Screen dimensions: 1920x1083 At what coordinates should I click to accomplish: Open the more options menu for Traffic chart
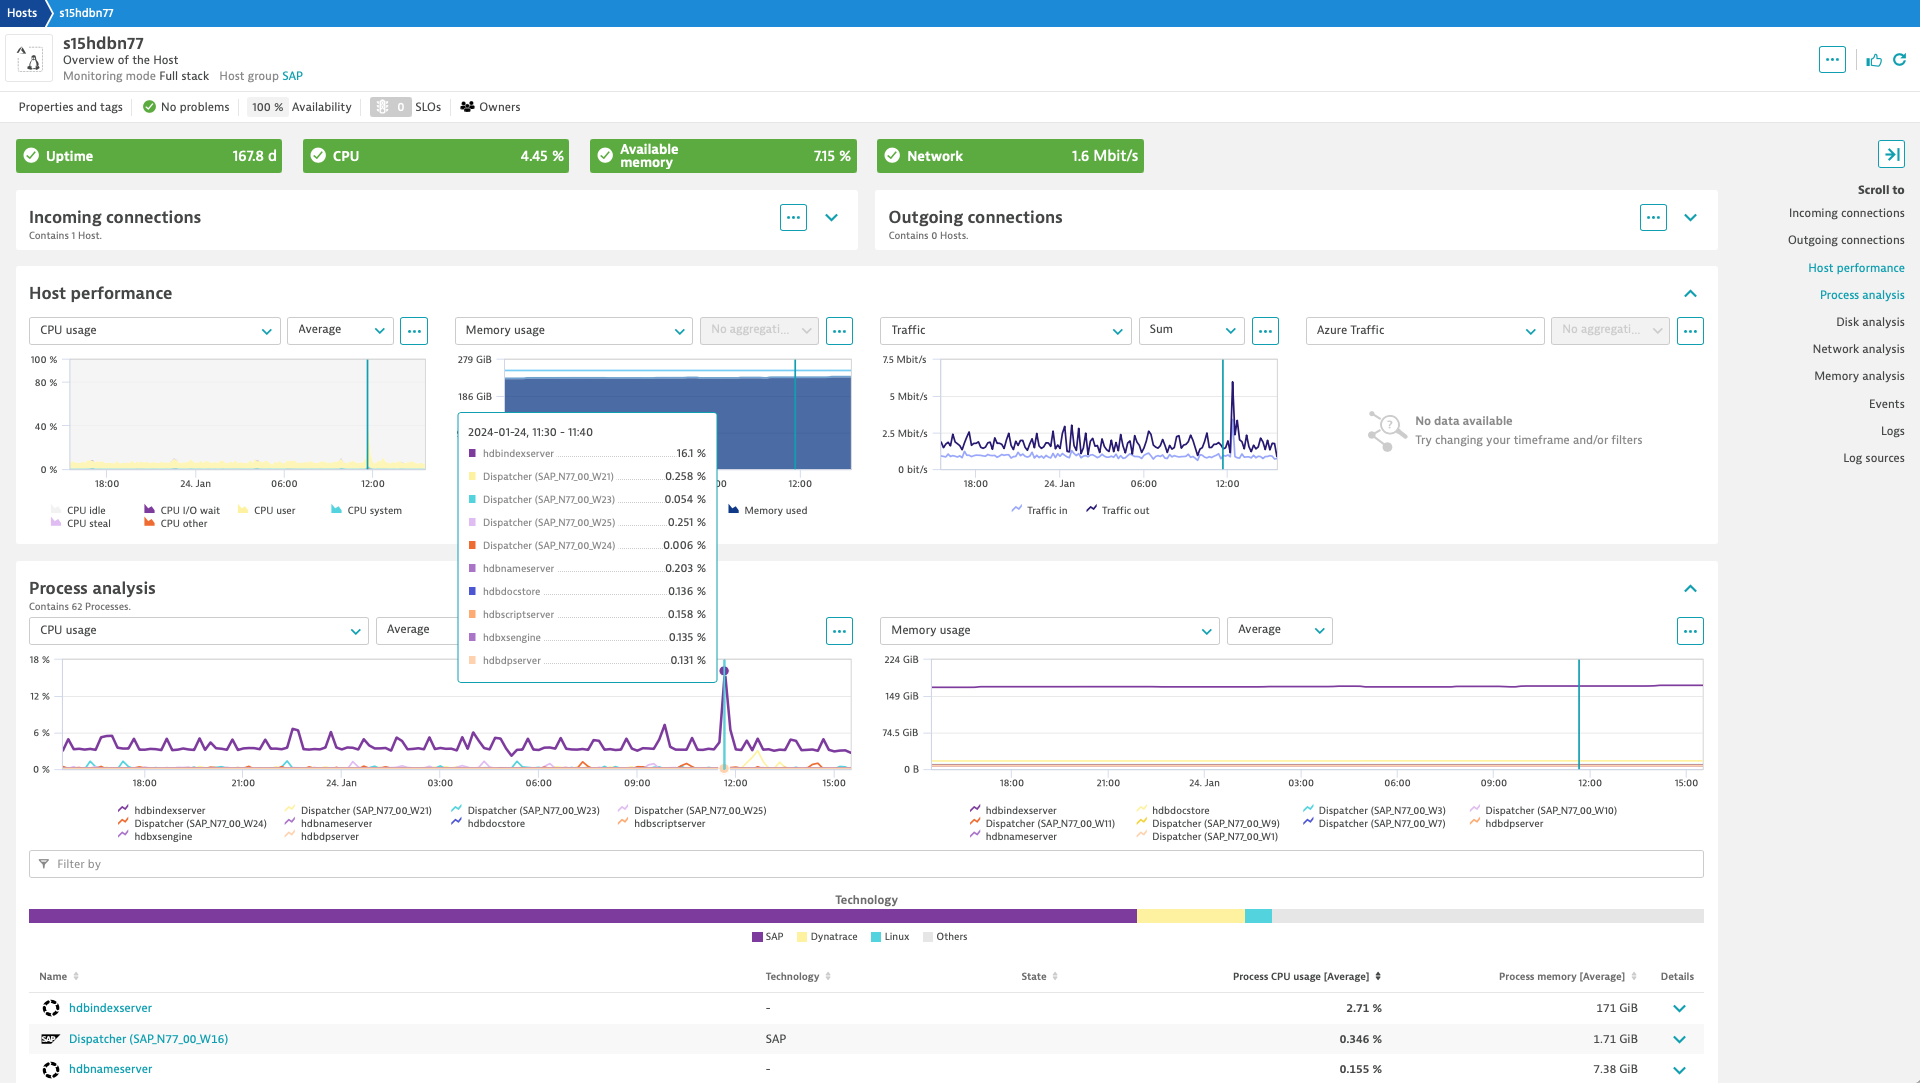click(1265, 330)
